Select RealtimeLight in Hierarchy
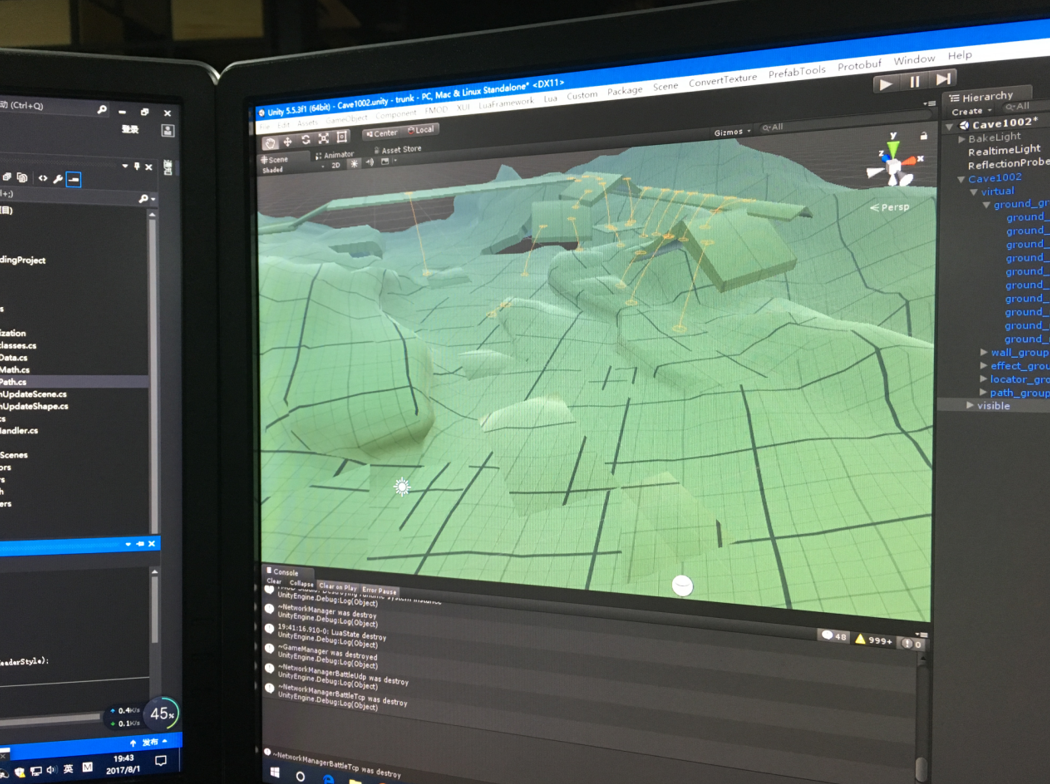 point(1004,150)
